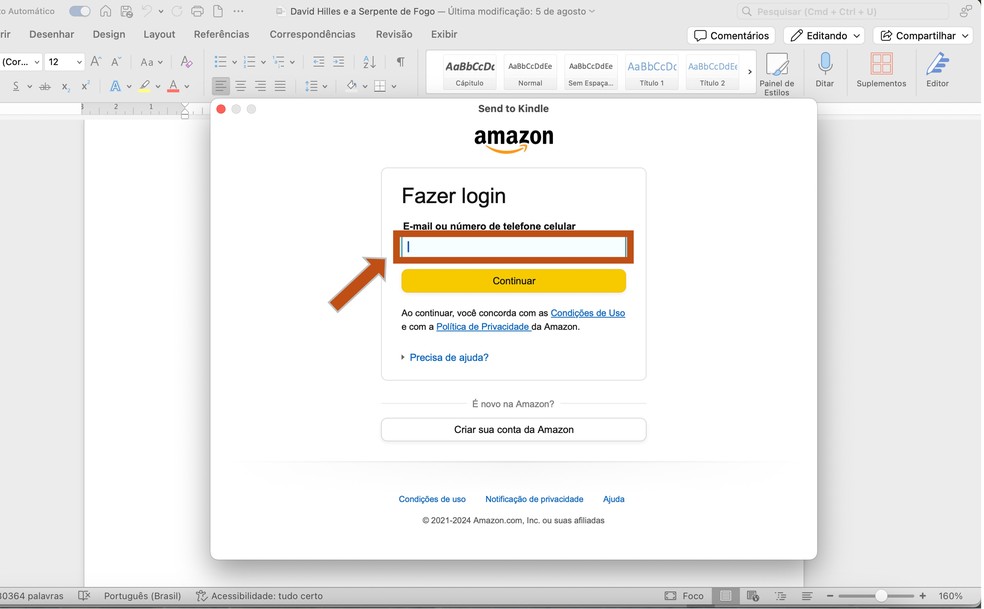
Task: Show paragraph marks pilcrow
Action: coord(400,62)
